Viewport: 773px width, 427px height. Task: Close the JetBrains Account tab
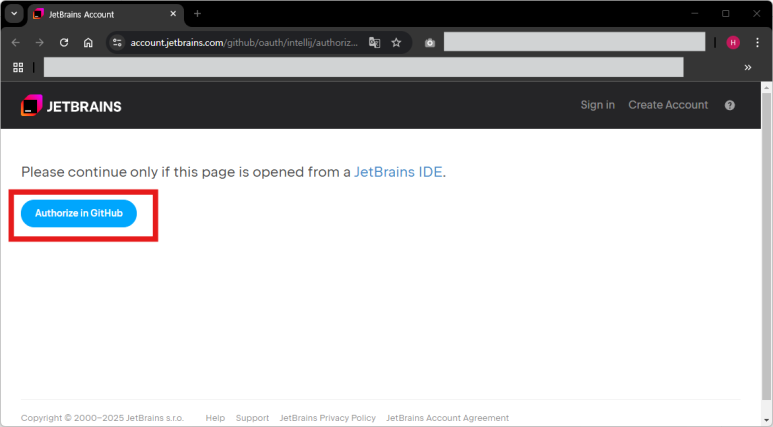point(173,14)
